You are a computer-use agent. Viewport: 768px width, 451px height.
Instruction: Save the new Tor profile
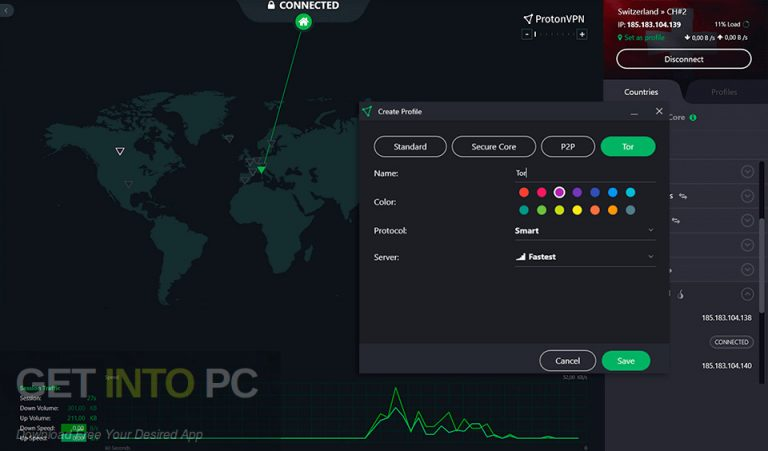[x=626, y=361]
